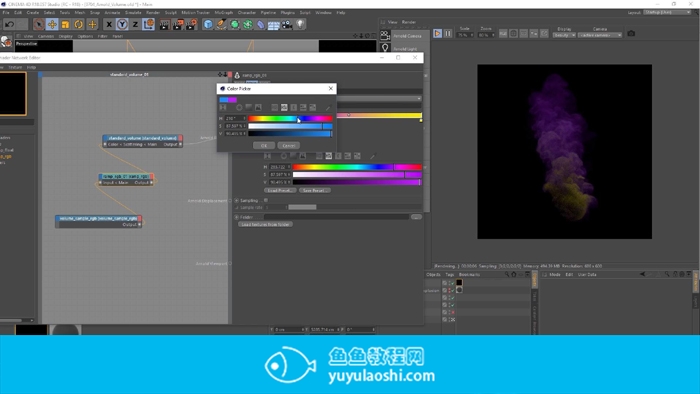Open the Display beauty dropdown

(x=564, y=35)
